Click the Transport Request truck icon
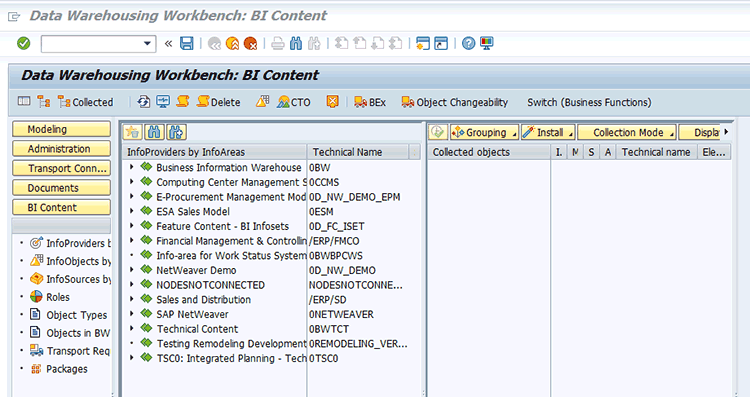The image size is (750, 397). (x=36, y=351)
